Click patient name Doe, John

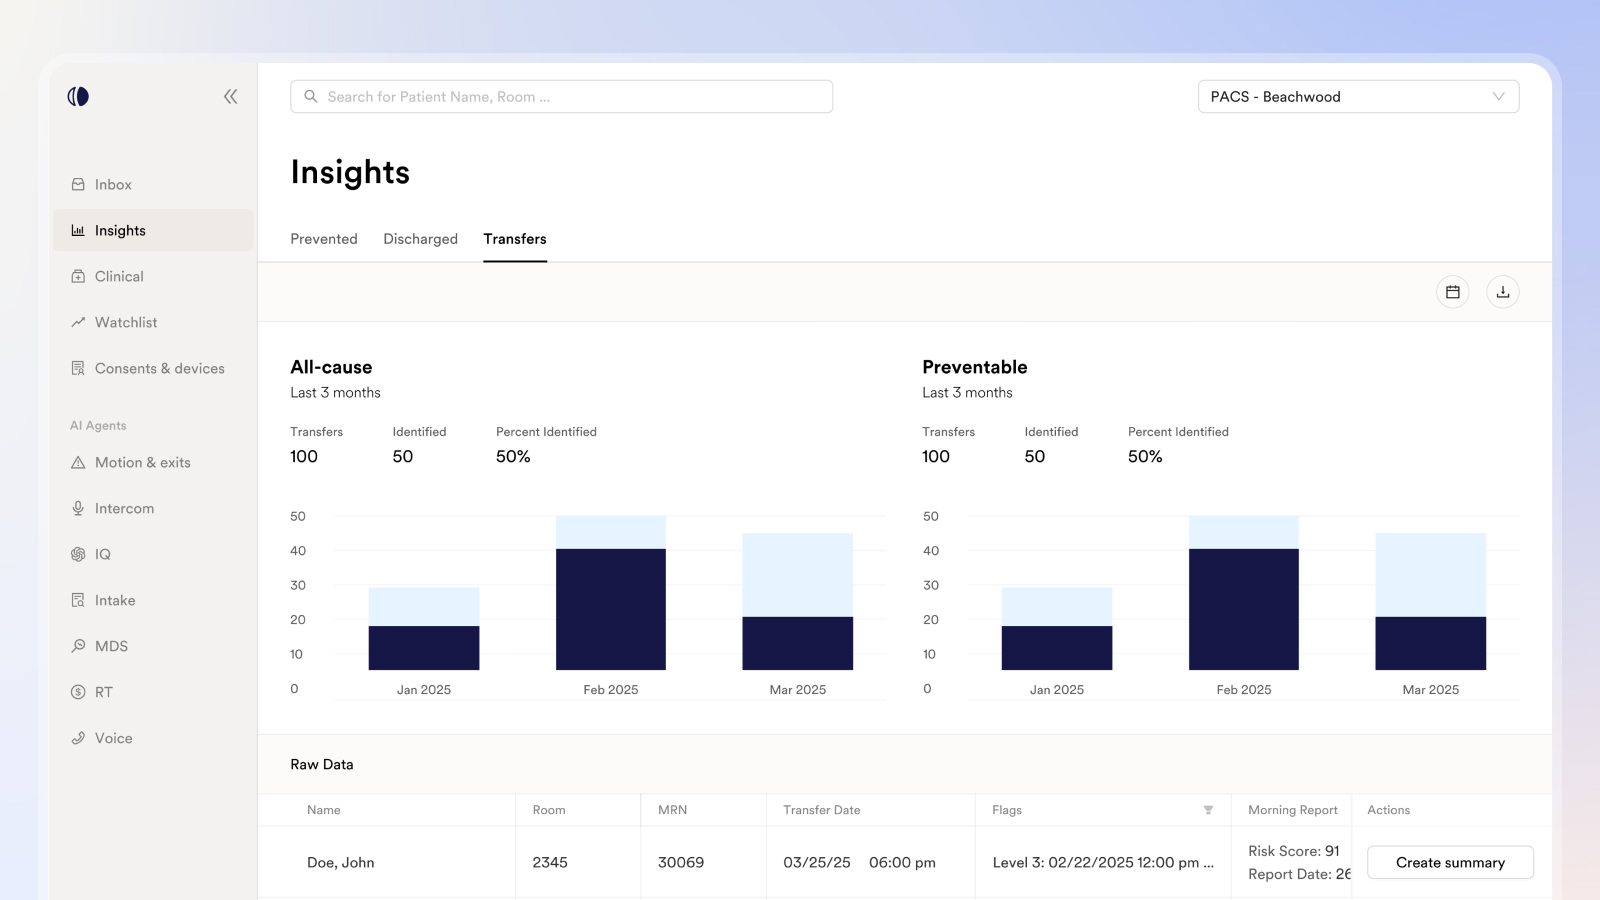pyautogui.click(x=341, y=862)
